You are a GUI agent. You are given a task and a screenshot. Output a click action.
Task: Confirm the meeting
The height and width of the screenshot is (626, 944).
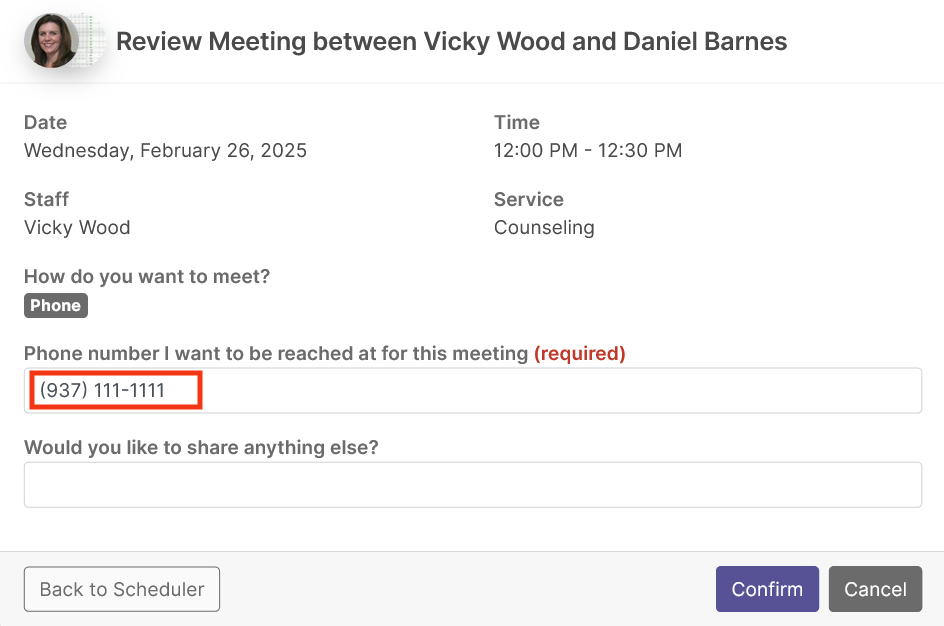767,589
